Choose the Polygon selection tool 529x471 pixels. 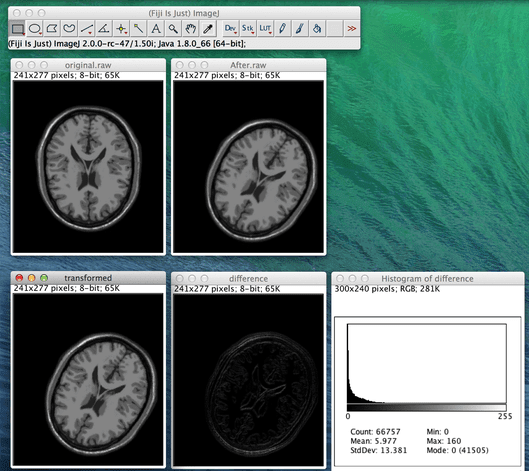52,29
